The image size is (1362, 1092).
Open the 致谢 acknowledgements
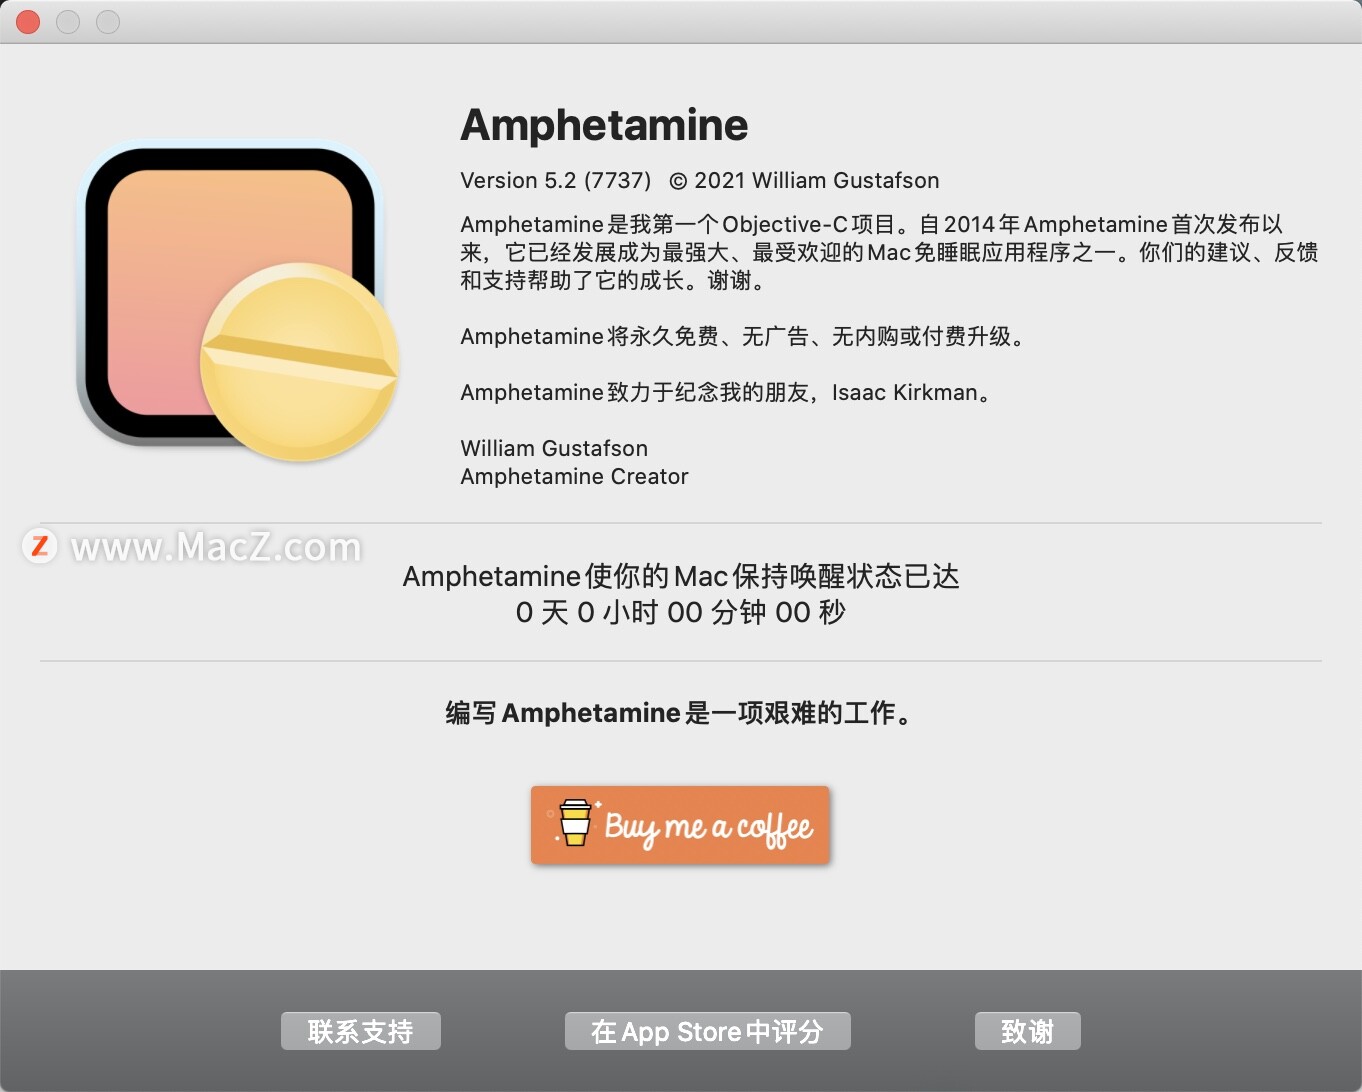tap(1027, 1031)
